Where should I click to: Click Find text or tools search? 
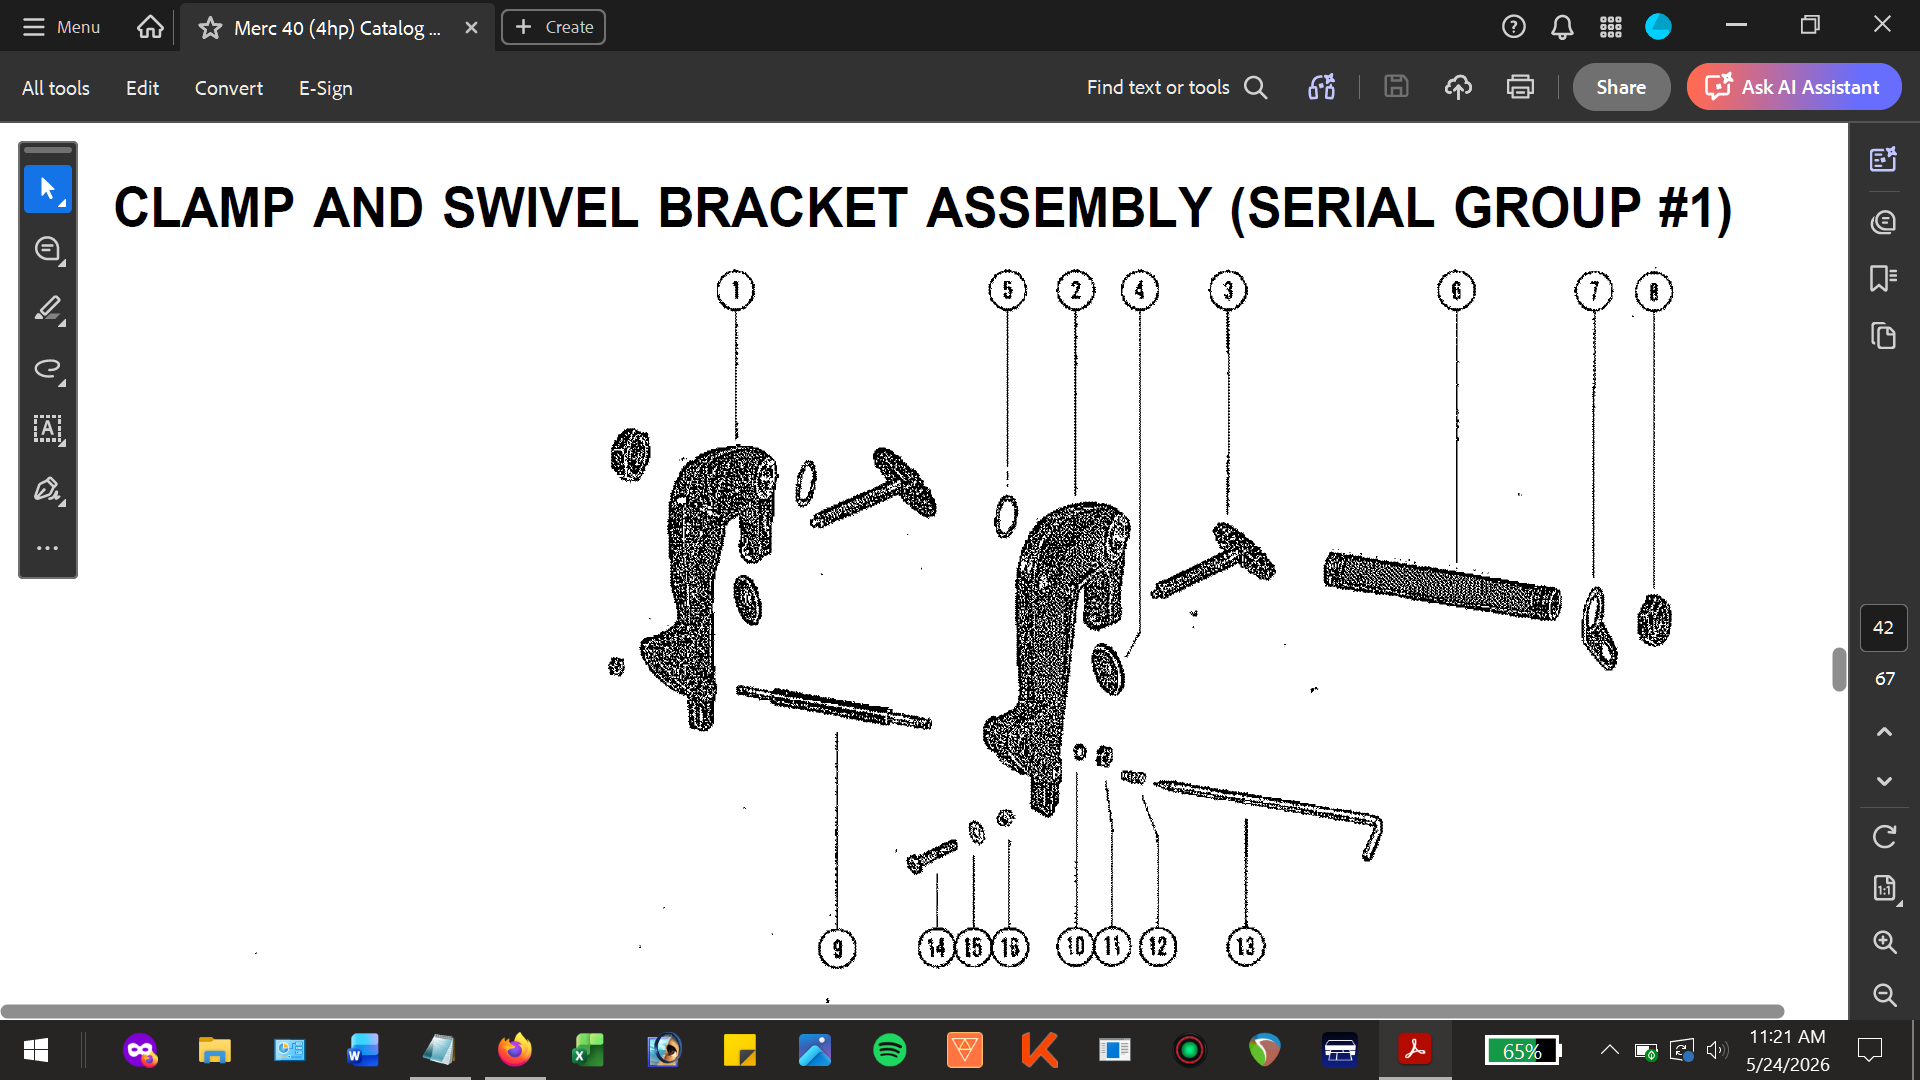1177,87
